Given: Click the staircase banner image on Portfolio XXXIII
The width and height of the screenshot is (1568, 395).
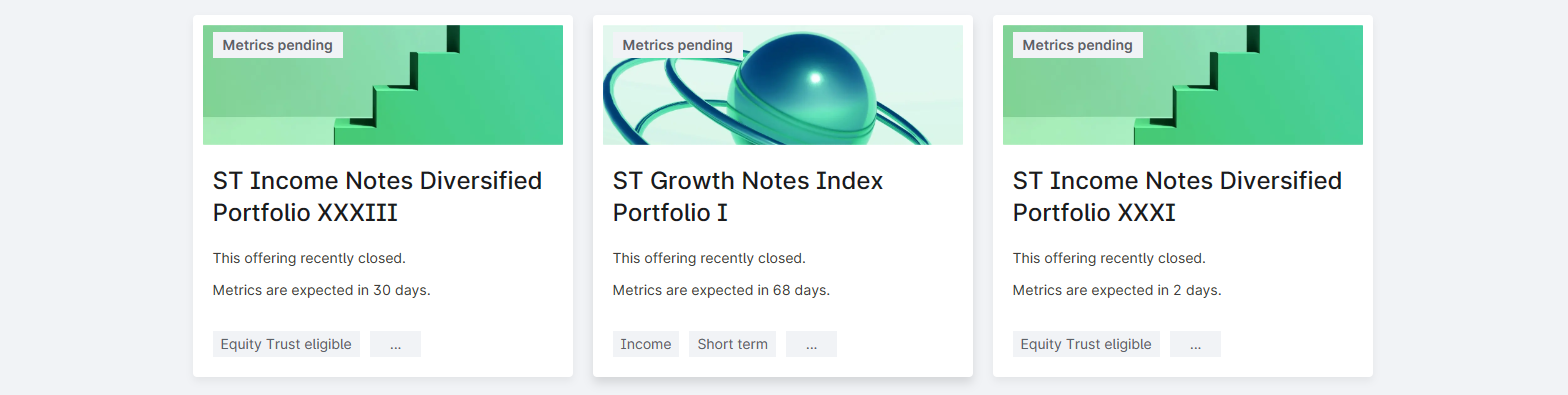Looking at the screenshot, I should click(x=383, y=85).
